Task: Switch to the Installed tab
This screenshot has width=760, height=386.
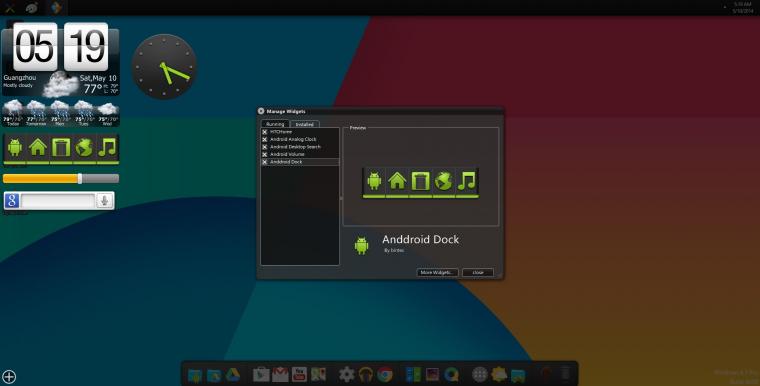Action: click(305, 124)
